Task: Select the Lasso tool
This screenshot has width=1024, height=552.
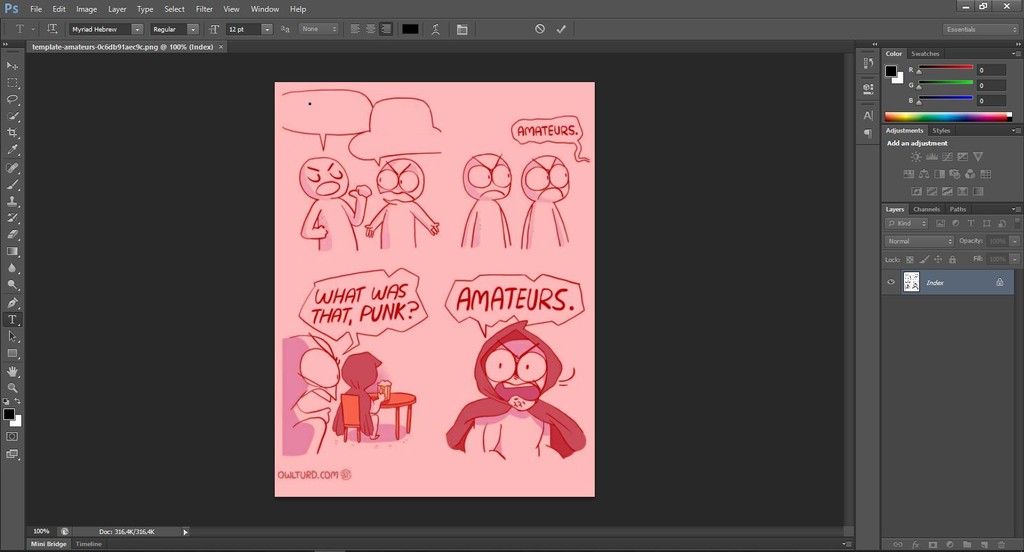Action: click(x=13, y=99)
